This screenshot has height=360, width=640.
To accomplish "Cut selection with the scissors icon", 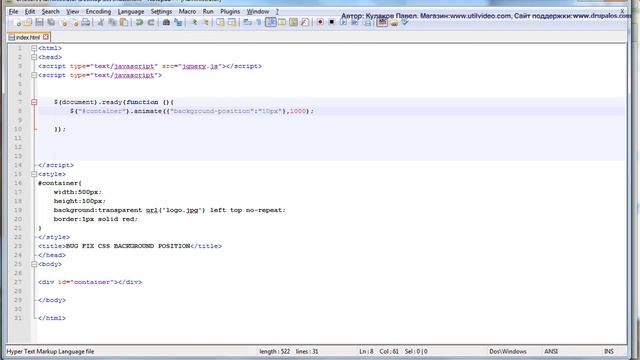I will (x=100, y=22).
